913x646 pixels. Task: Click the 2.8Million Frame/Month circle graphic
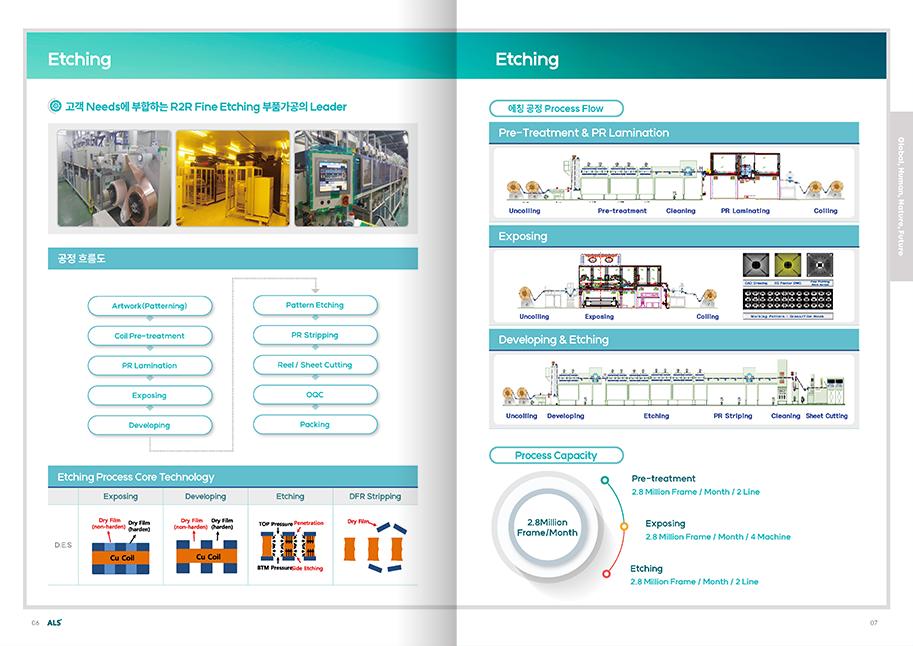click(547, 527)
